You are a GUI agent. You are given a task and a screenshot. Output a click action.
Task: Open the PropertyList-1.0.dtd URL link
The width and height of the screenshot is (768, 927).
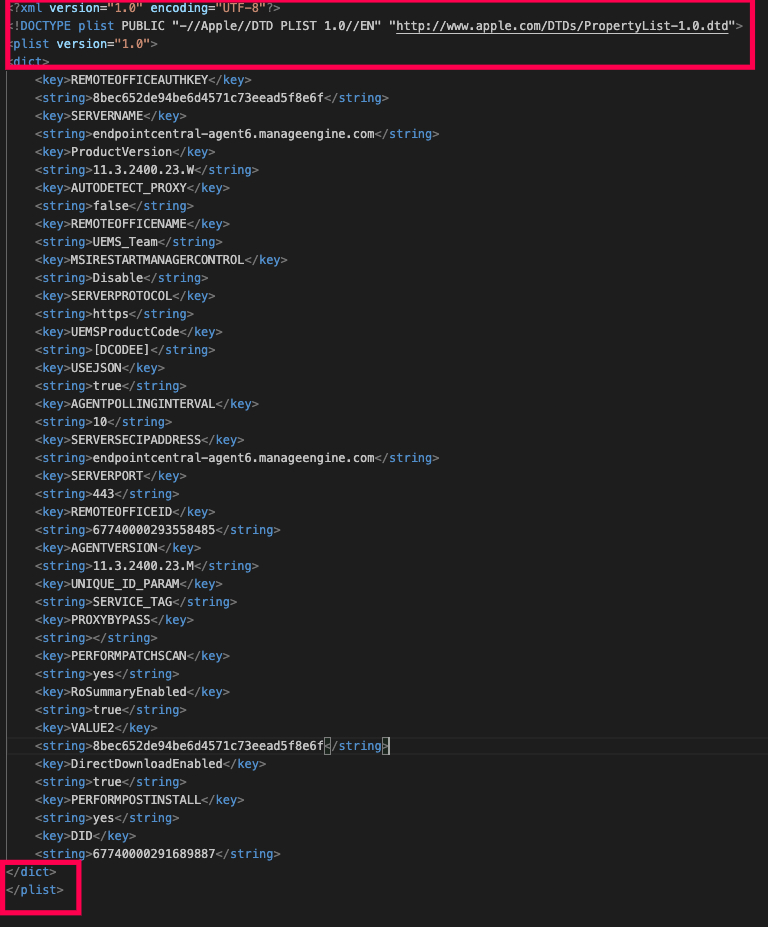tap(562, 26)
